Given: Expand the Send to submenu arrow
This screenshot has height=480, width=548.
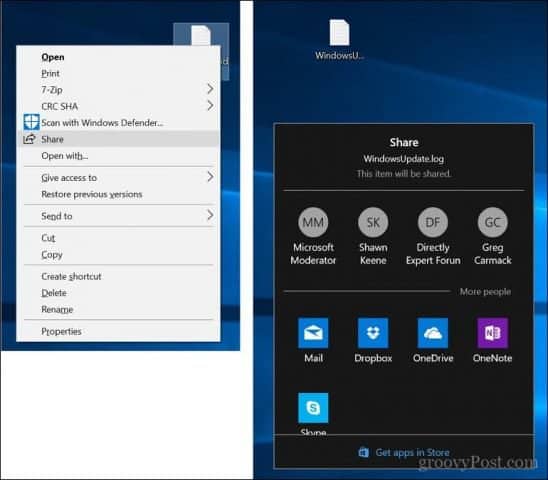Looking at the screenshot, I should [x=210, y=215].
